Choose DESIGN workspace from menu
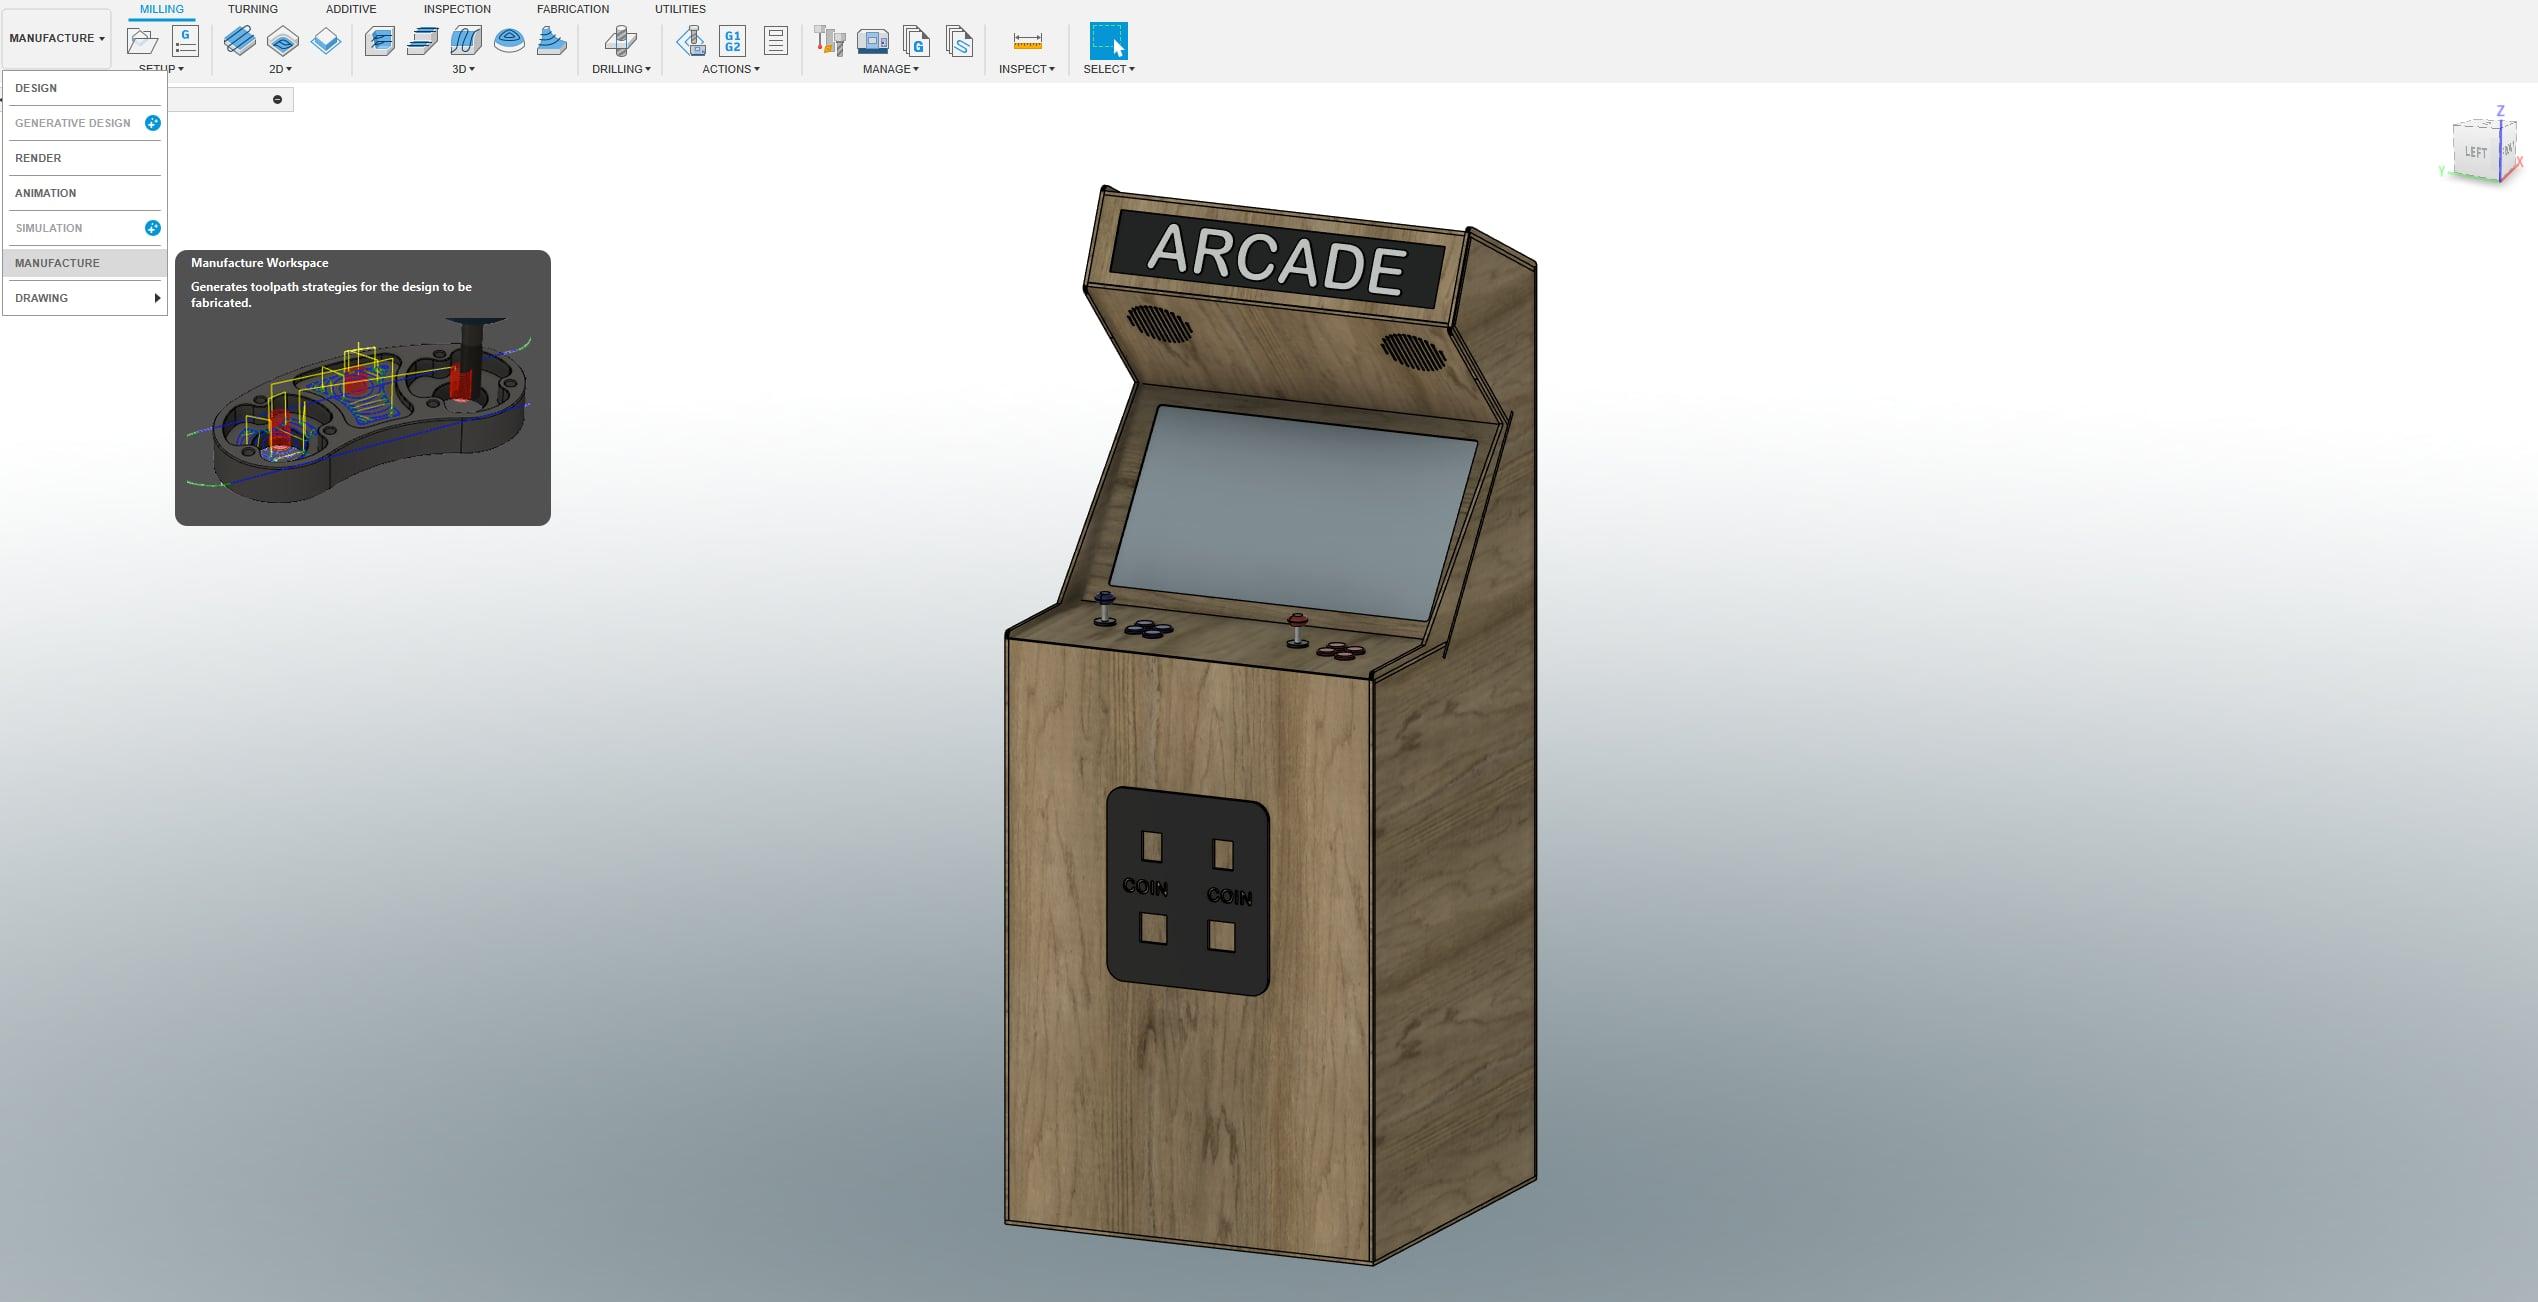2538x1302 pixels. tap(85, 88)
